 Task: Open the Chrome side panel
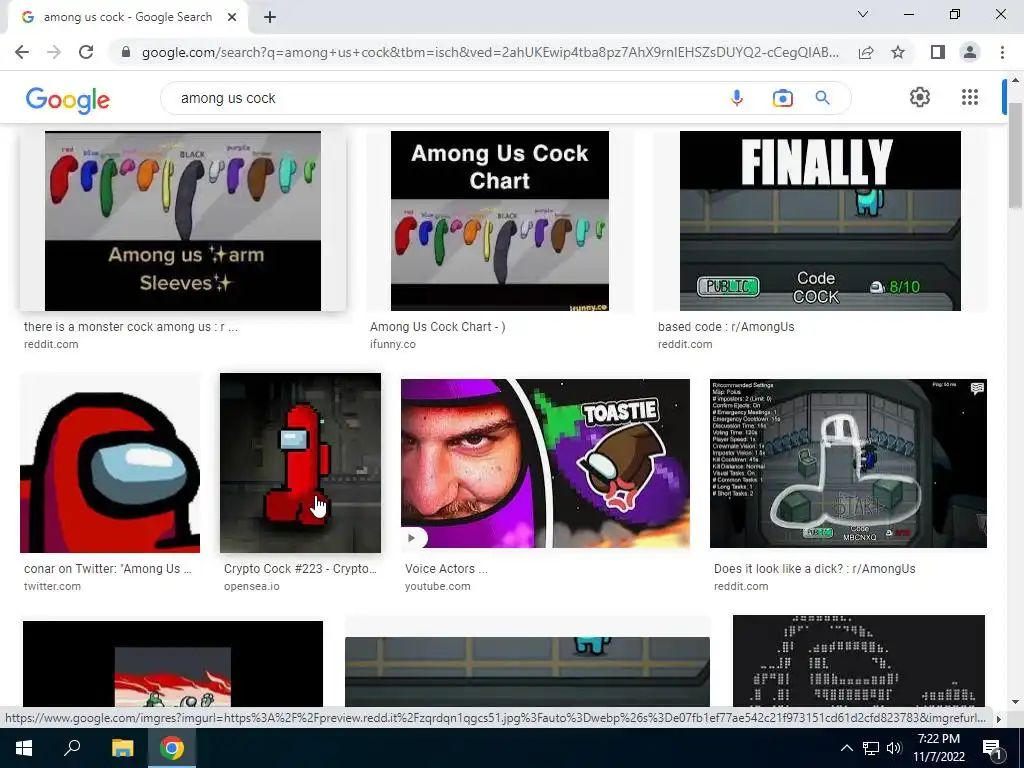coord(938,52)
